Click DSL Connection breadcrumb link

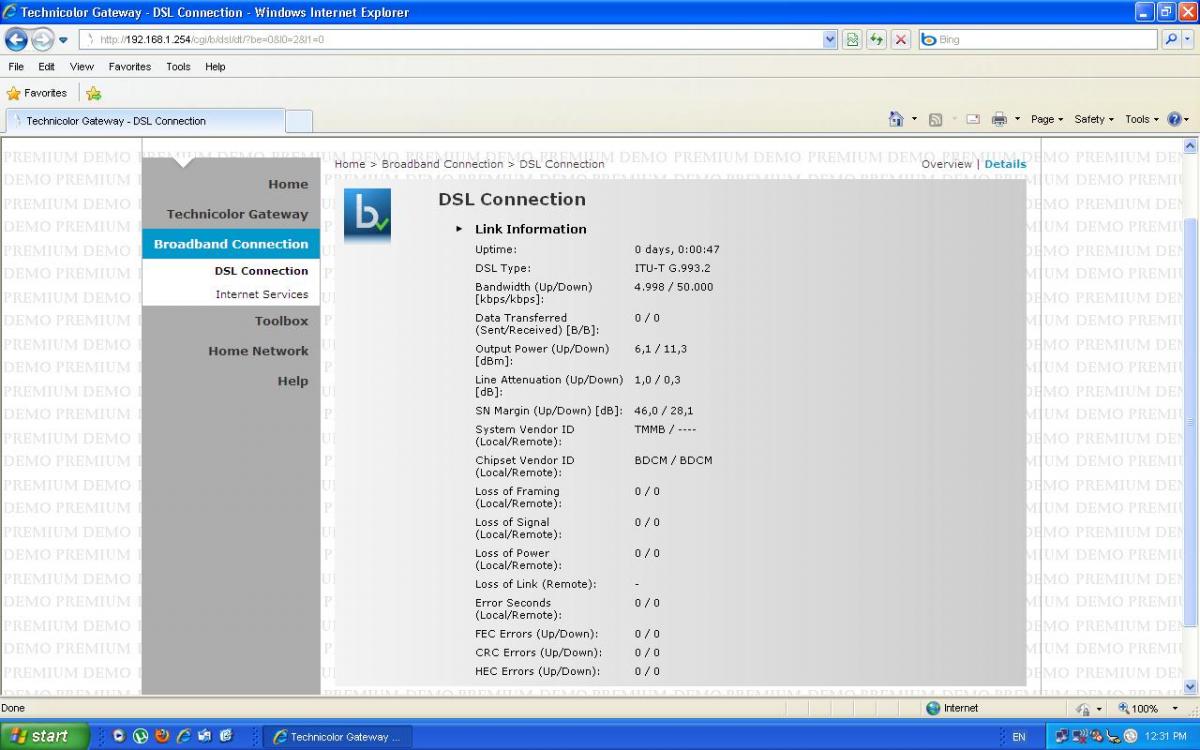pos(562,164)
